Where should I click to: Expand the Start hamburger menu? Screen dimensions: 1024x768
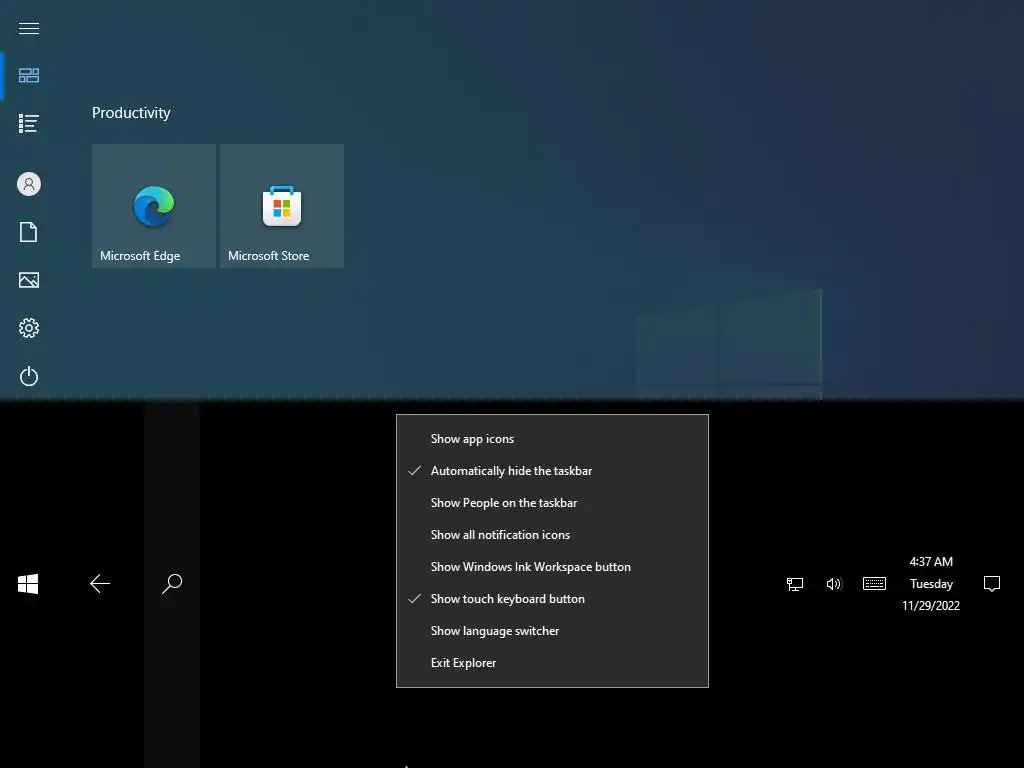pos(29,28)
